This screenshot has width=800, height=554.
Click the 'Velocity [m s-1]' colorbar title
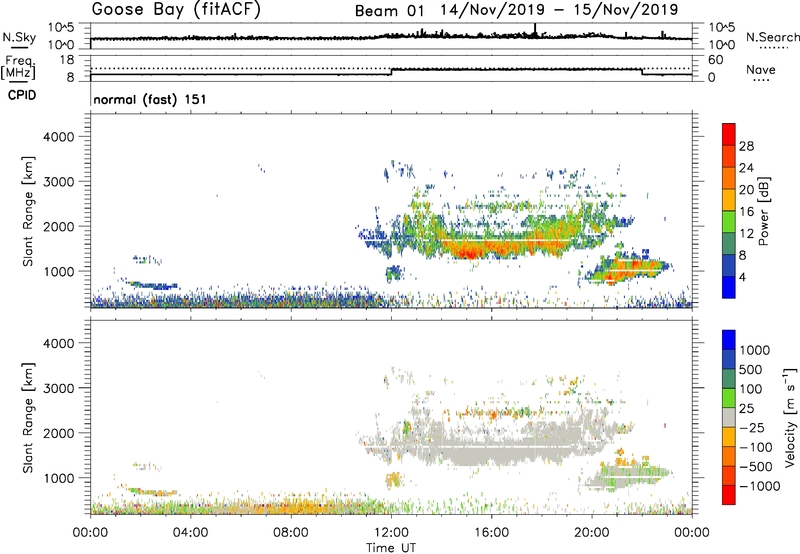pos(790,417)
